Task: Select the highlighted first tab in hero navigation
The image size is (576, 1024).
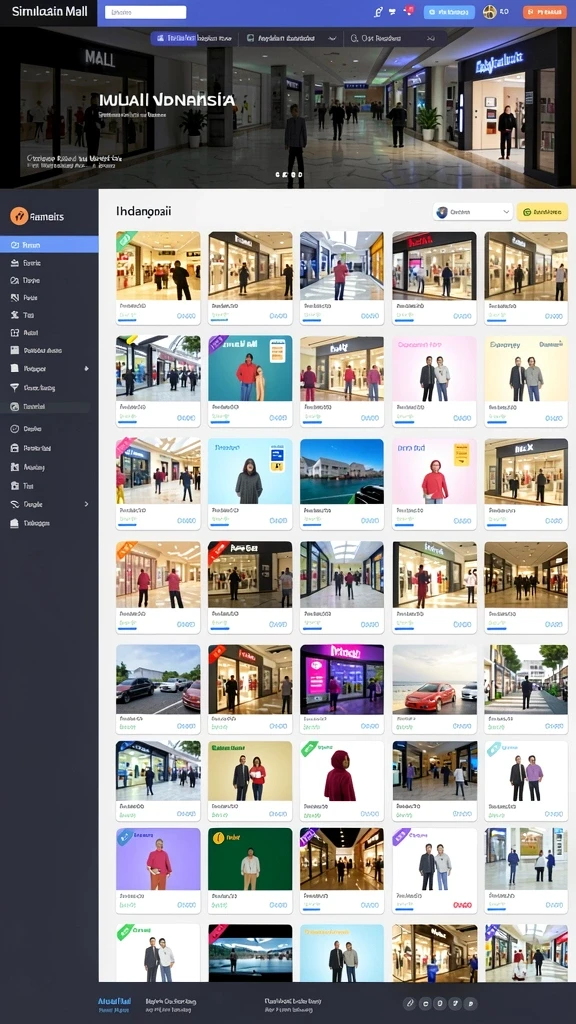Action: [174, 39]
